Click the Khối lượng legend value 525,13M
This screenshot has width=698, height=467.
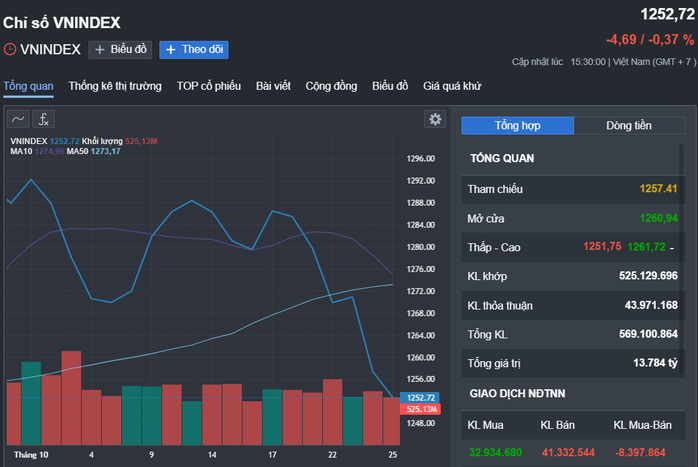click(141, 141)
